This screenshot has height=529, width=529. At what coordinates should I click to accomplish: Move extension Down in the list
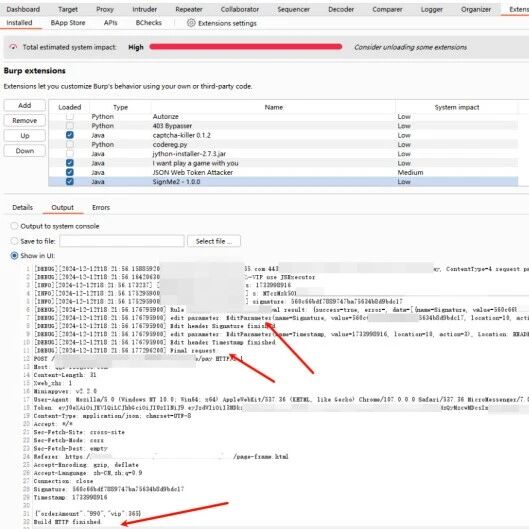pyautogui.click(x=25, y=151)
